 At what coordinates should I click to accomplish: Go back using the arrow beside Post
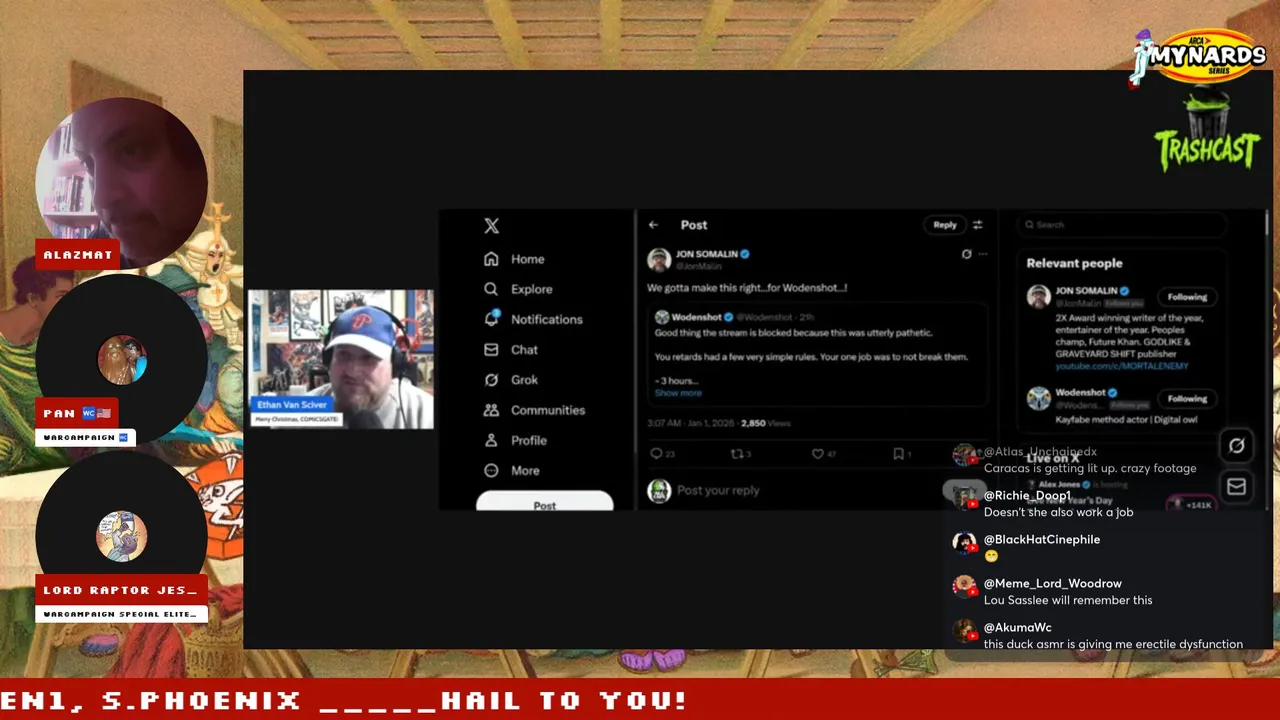click(x=653, y=225)
